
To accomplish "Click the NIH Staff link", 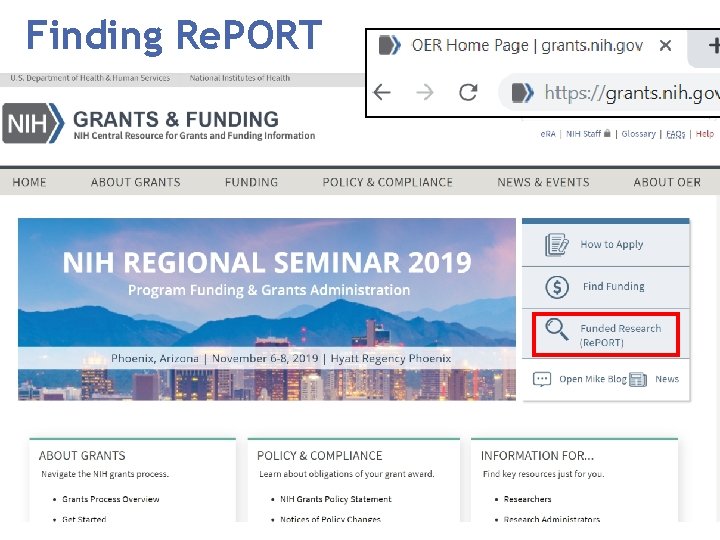I will point(583,134).
